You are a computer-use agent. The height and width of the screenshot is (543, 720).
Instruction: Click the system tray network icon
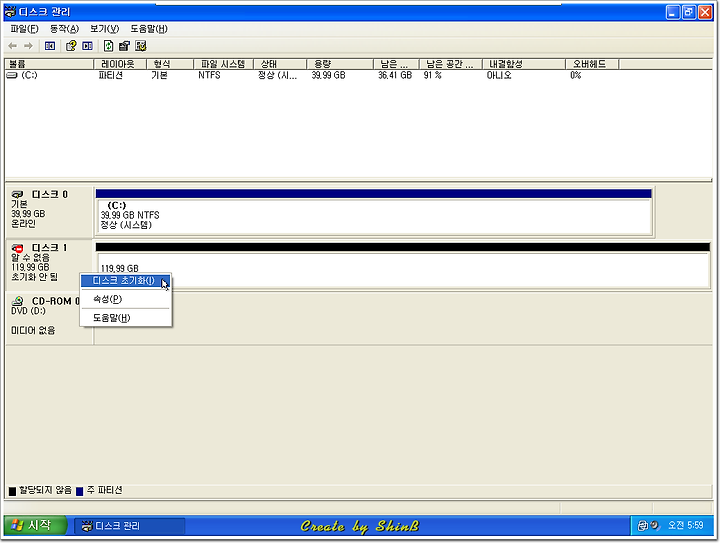click(643, 526)
